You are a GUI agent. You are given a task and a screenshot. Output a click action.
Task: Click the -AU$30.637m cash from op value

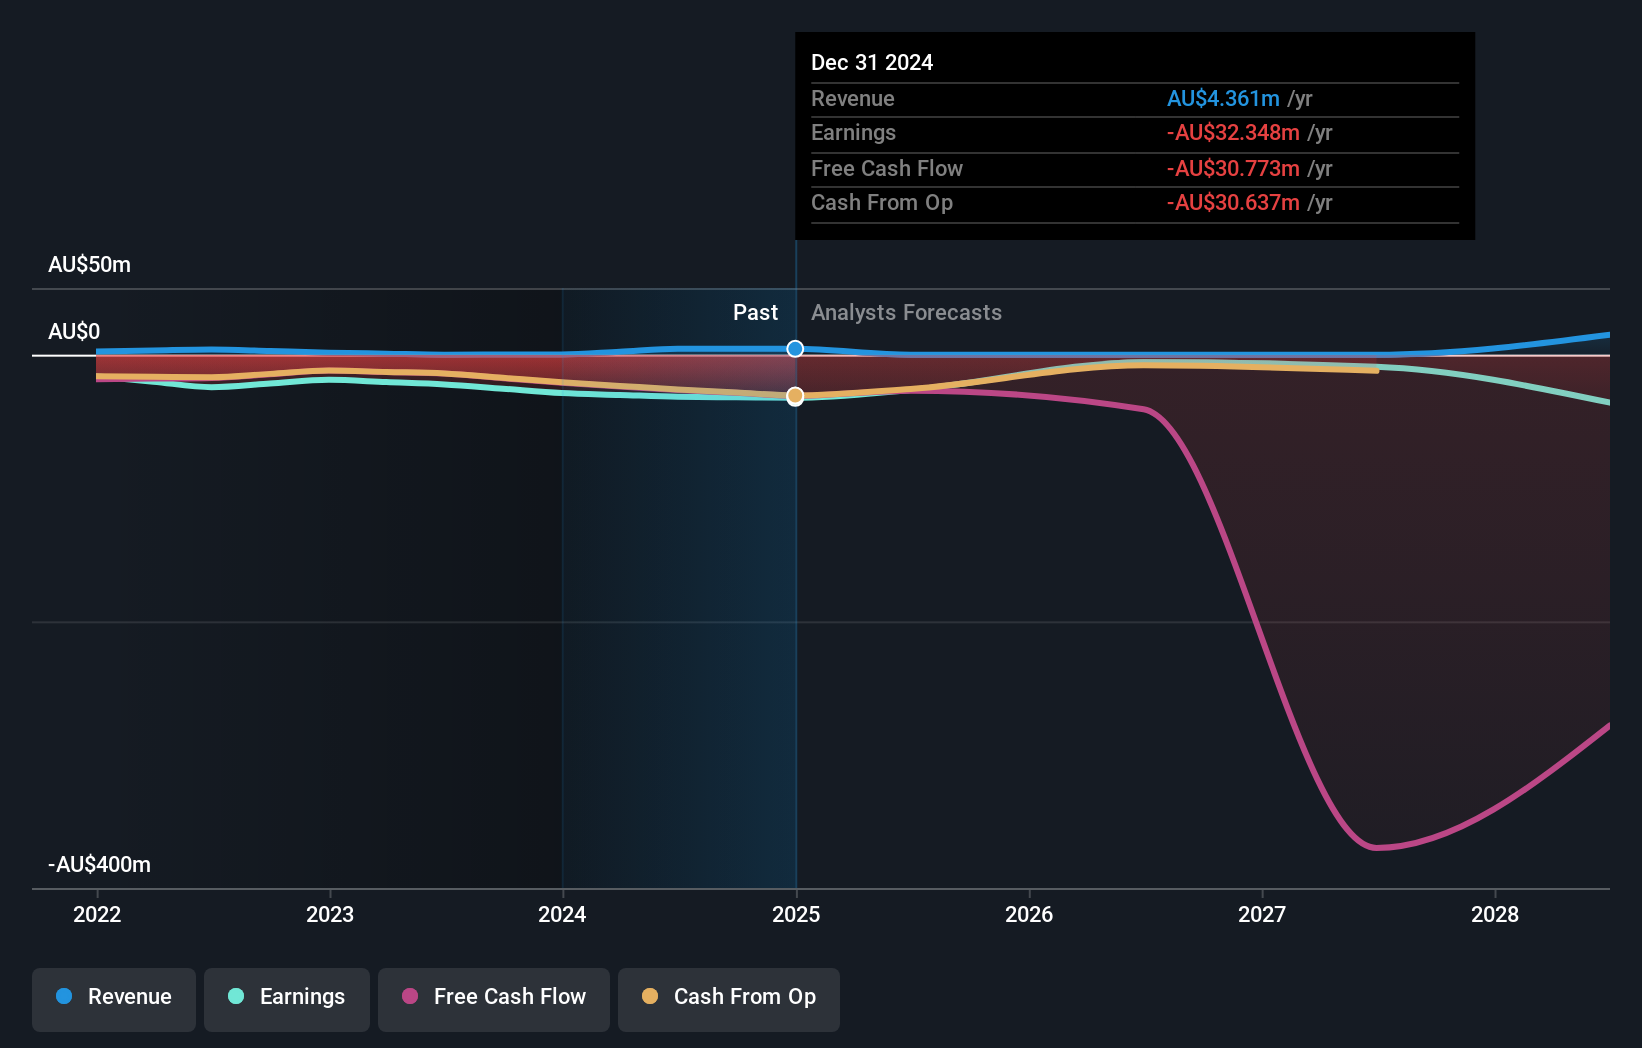tap(1233, 203)
